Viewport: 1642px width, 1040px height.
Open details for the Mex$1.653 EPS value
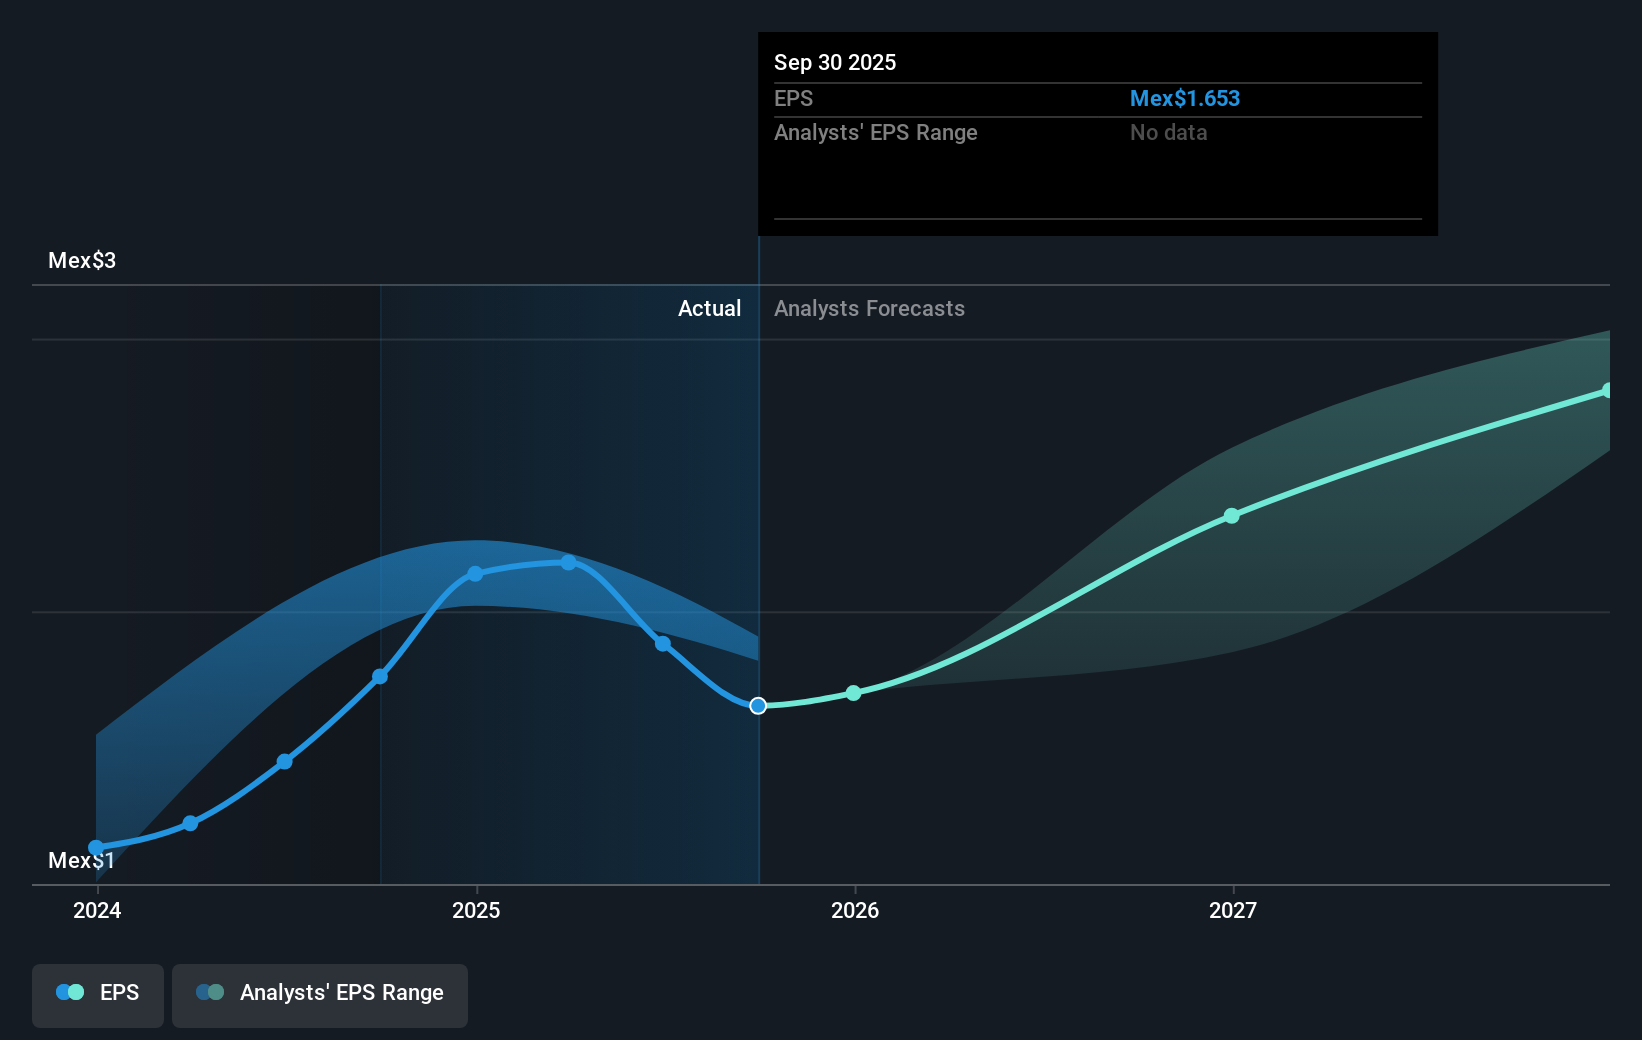coord(1185,98)
